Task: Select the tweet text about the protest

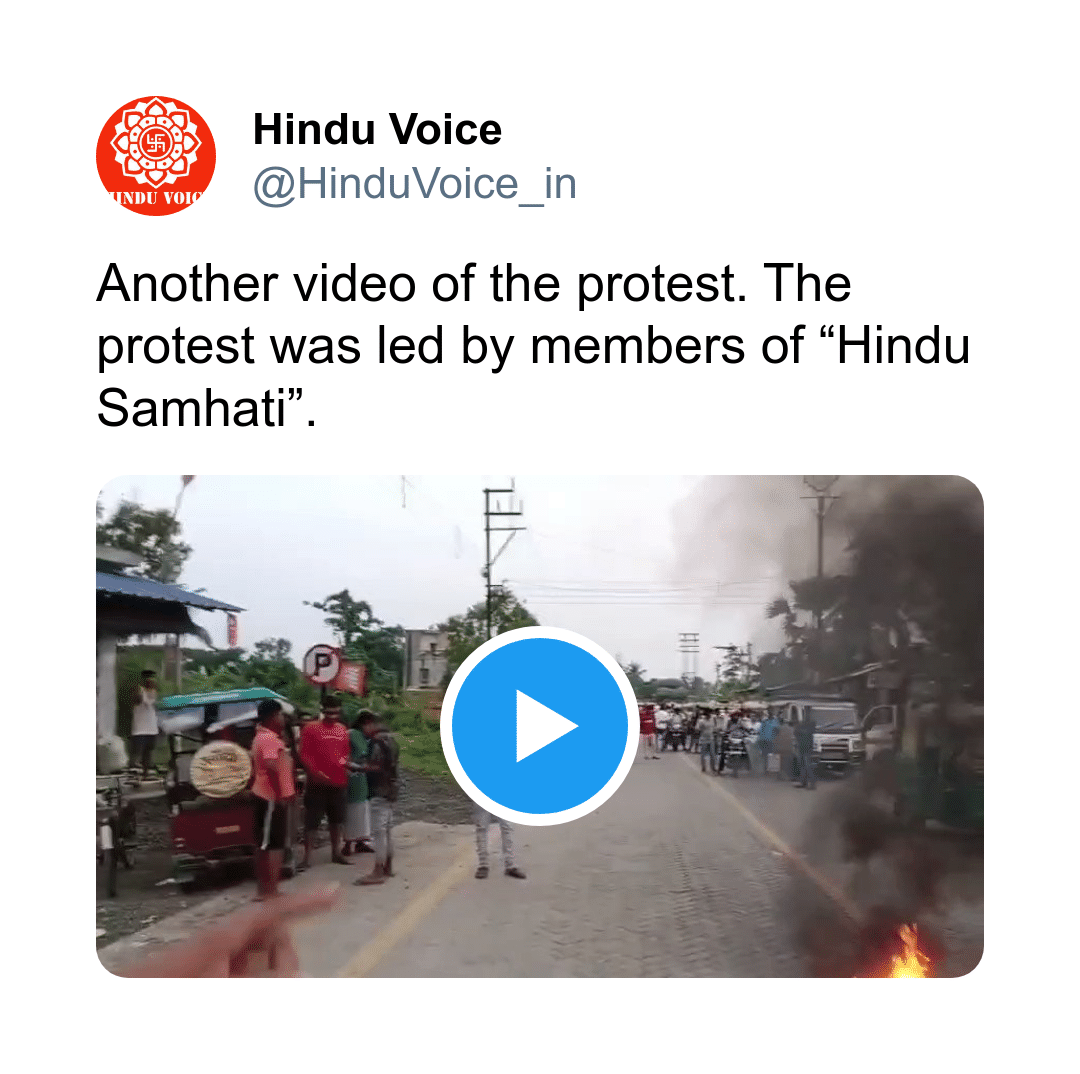Action: [x=532, y=345]
